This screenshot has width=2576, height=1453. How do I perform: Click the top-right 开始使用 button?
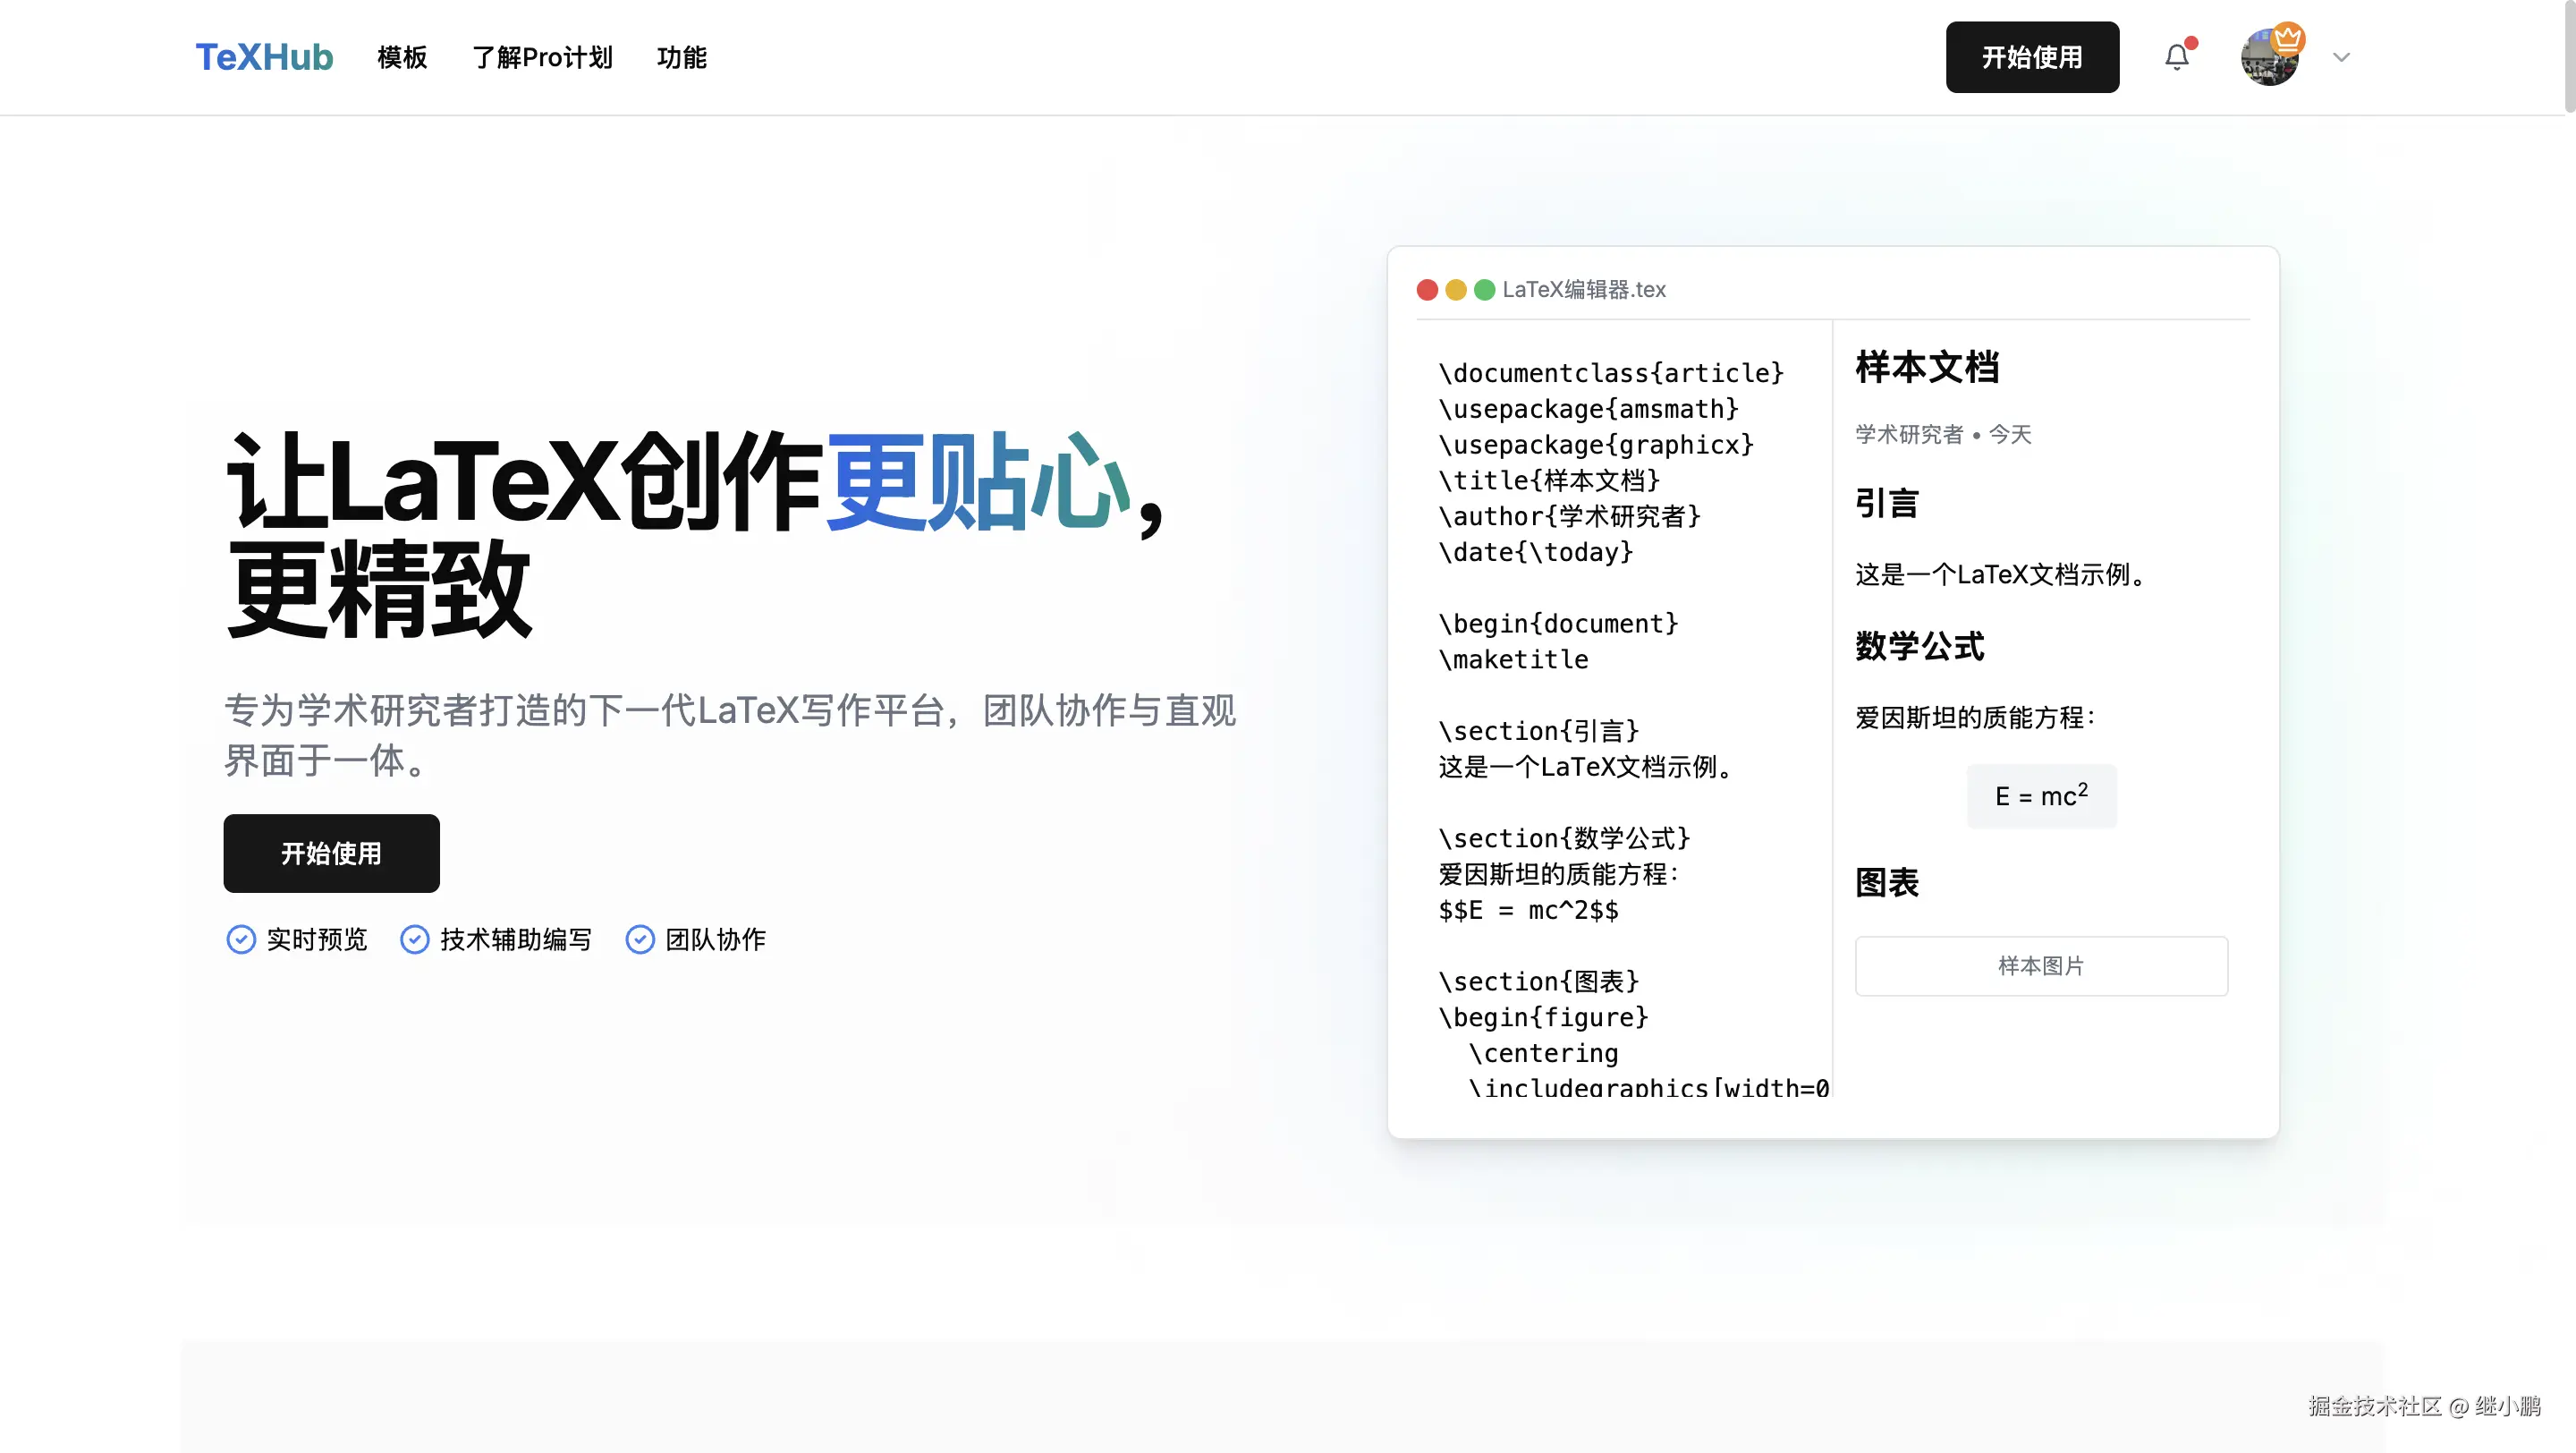click(2032, 57)
